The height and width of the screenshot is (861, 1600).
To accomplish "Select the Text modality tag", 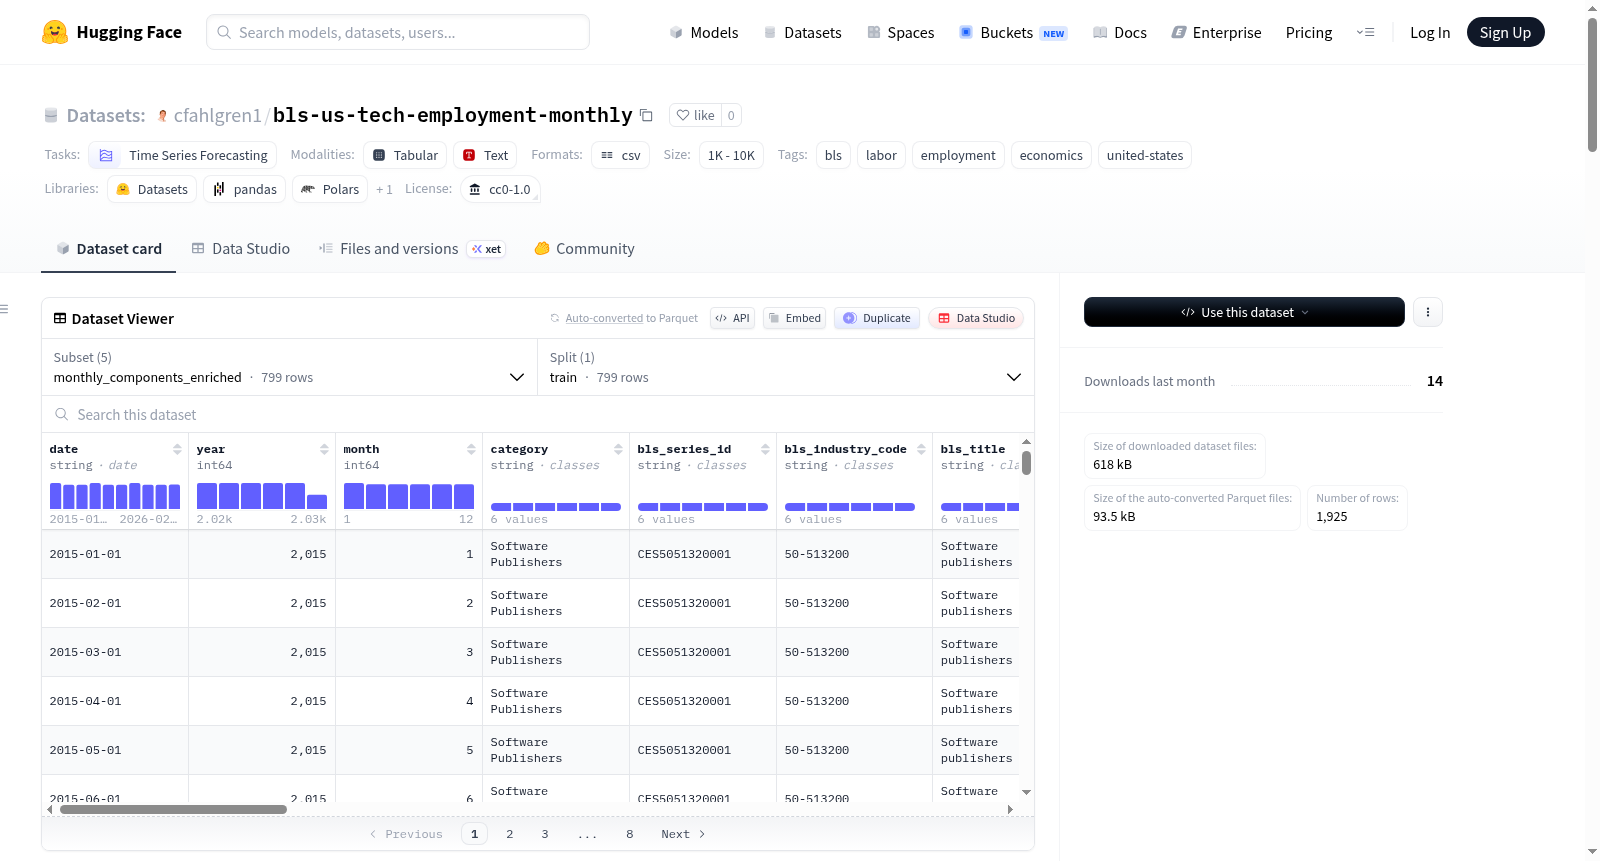I will pos(485,155).
